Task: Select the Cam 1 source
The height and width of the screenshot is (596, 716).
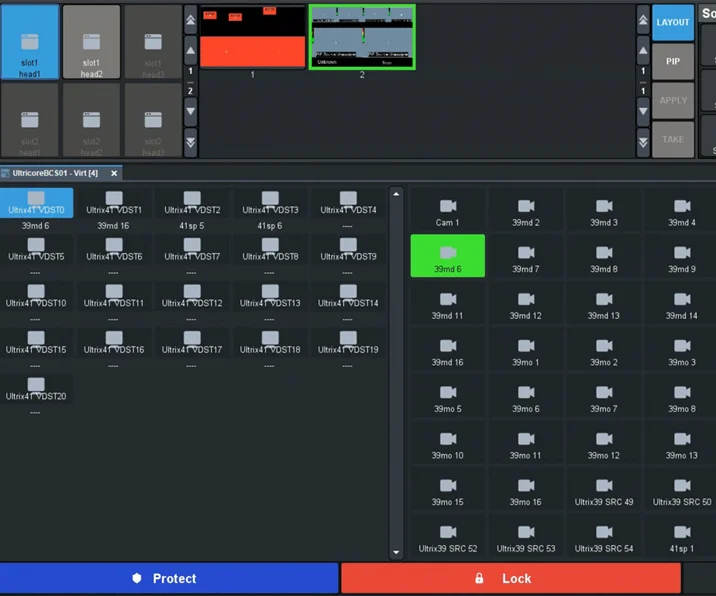Action: [x=448, y=209]
